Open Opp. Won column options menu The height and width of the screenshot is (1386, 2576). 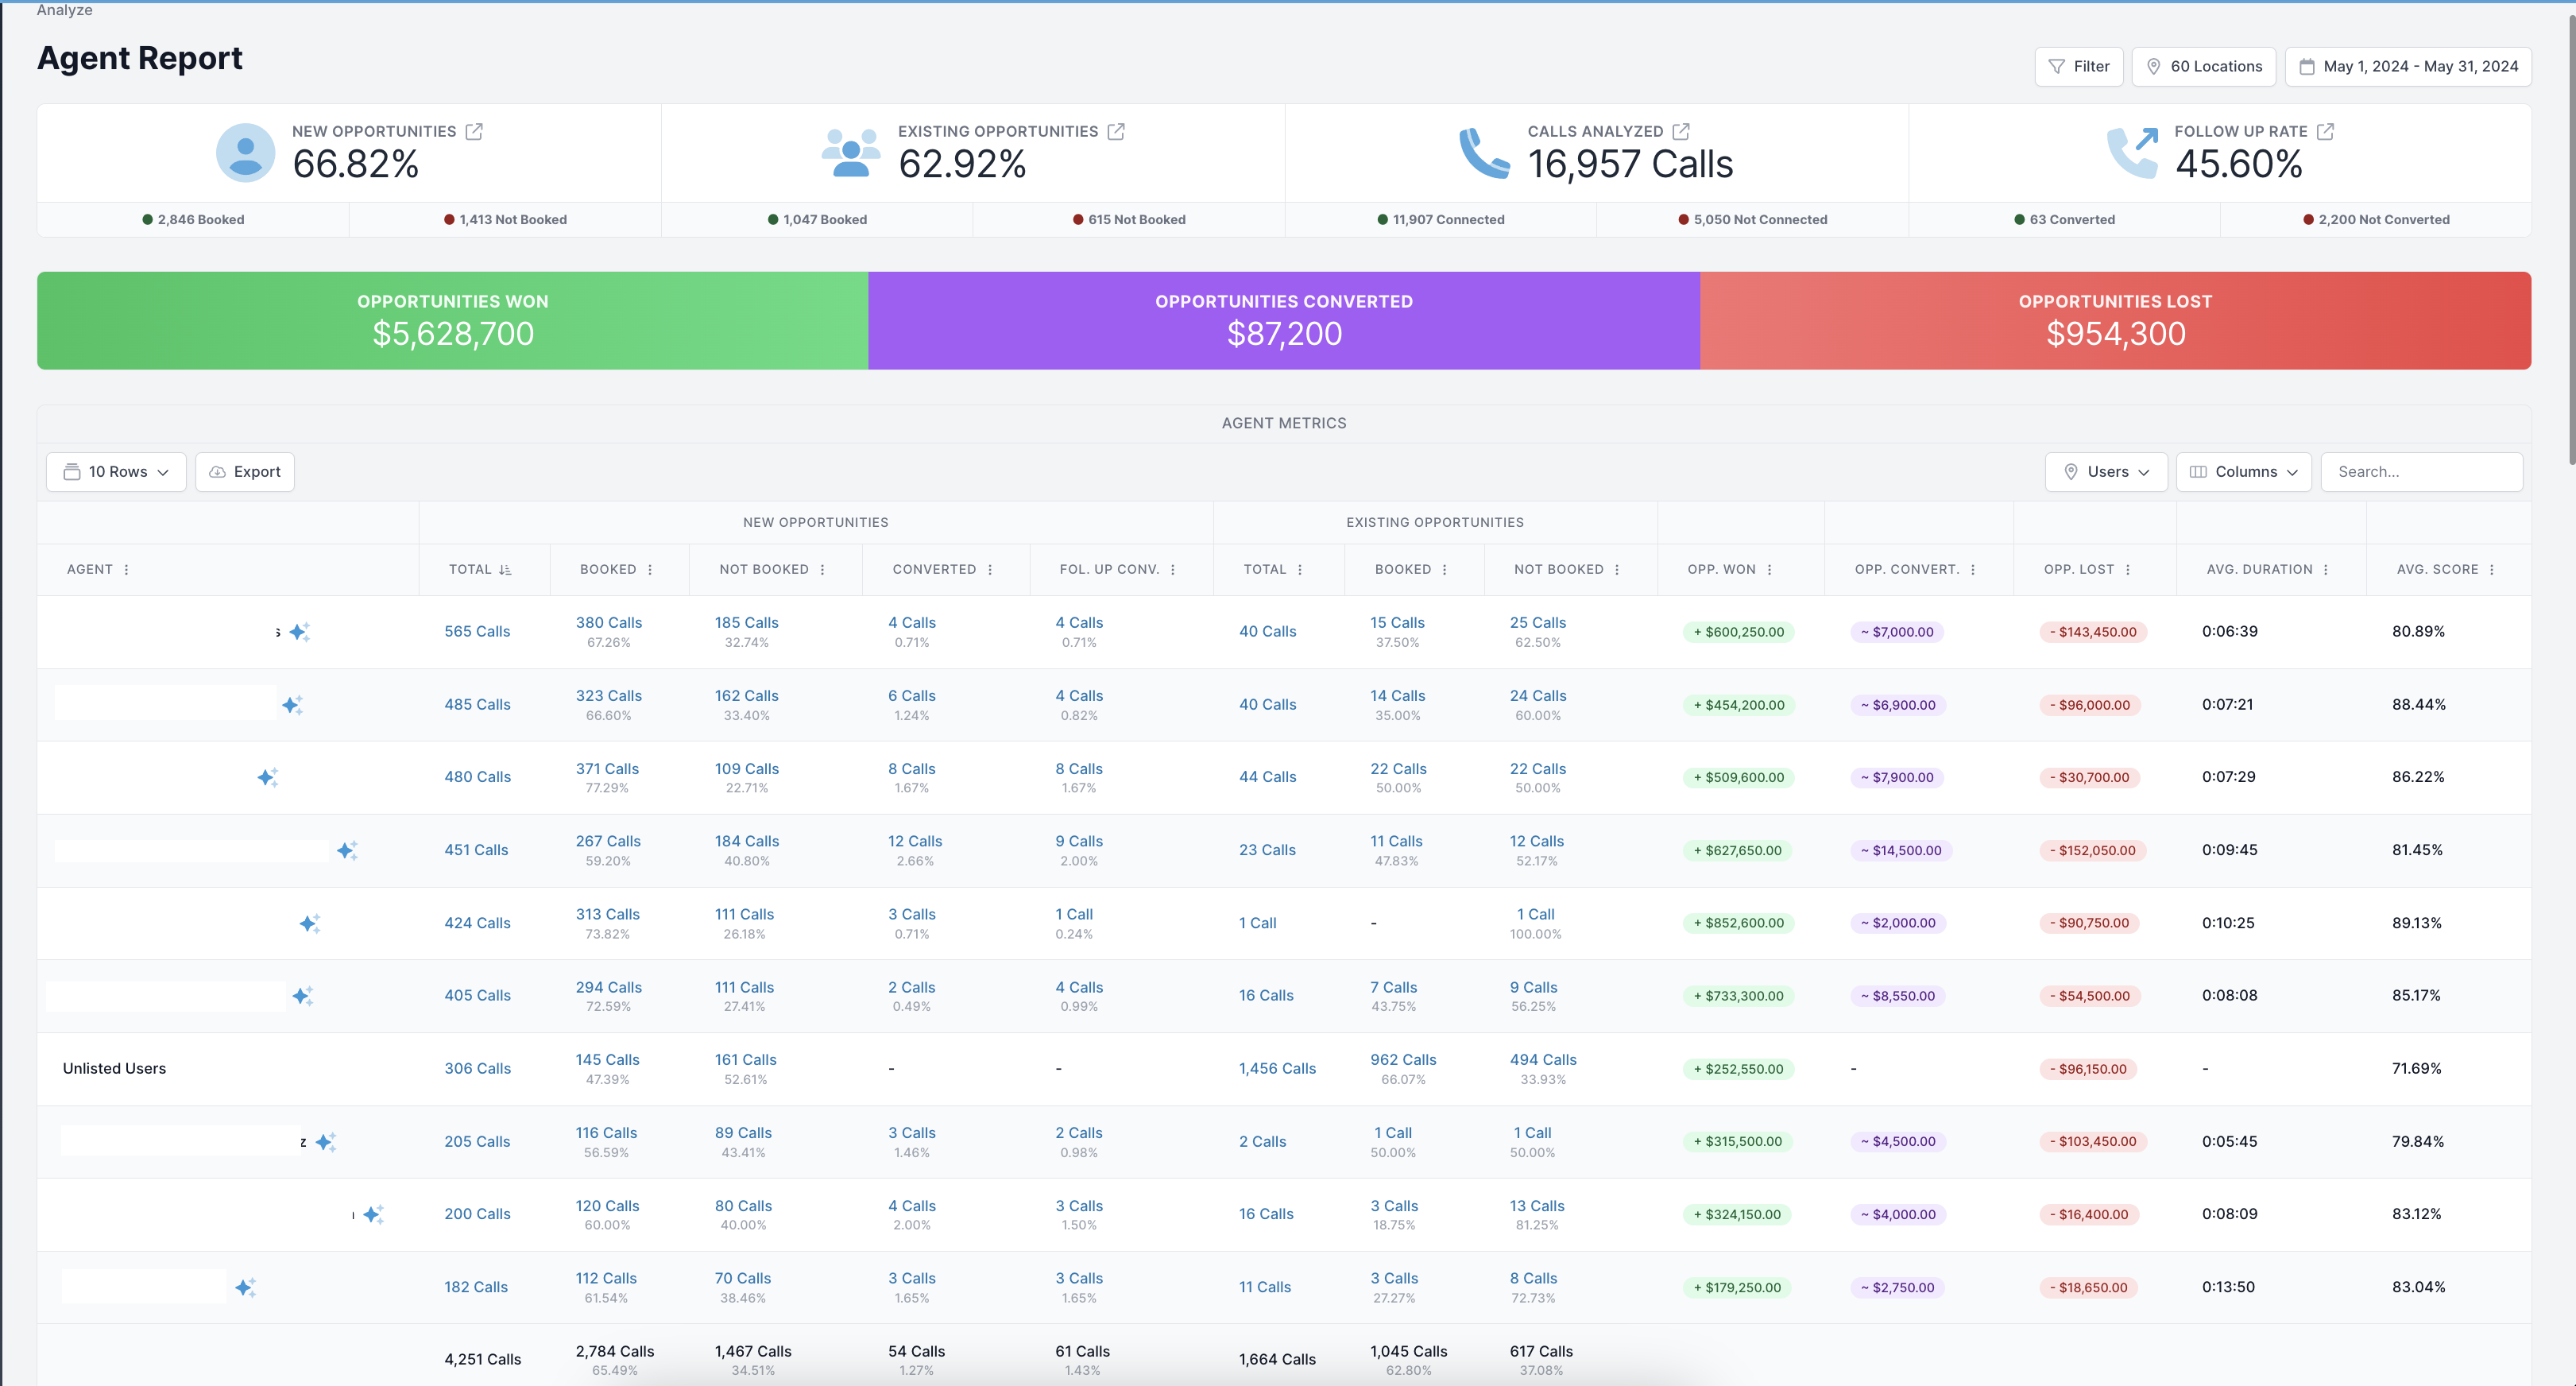pyautogui.click(x=1769, y=569)
